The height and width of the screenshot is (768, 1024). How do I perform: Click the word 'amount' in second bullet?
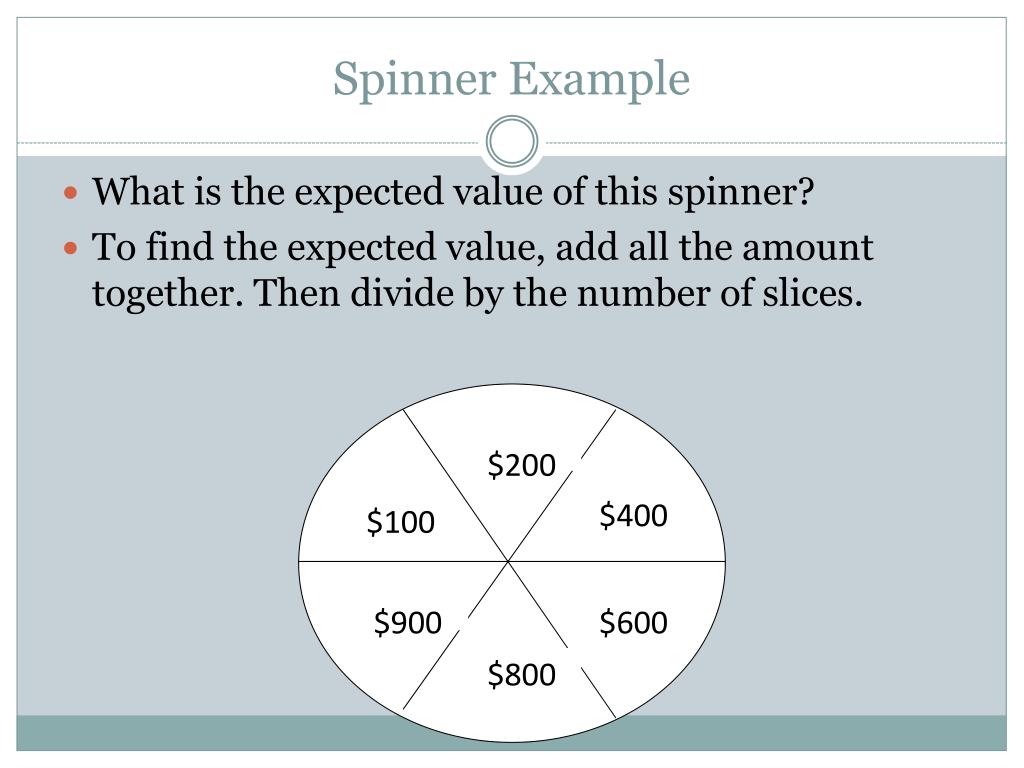click(807, 248)
